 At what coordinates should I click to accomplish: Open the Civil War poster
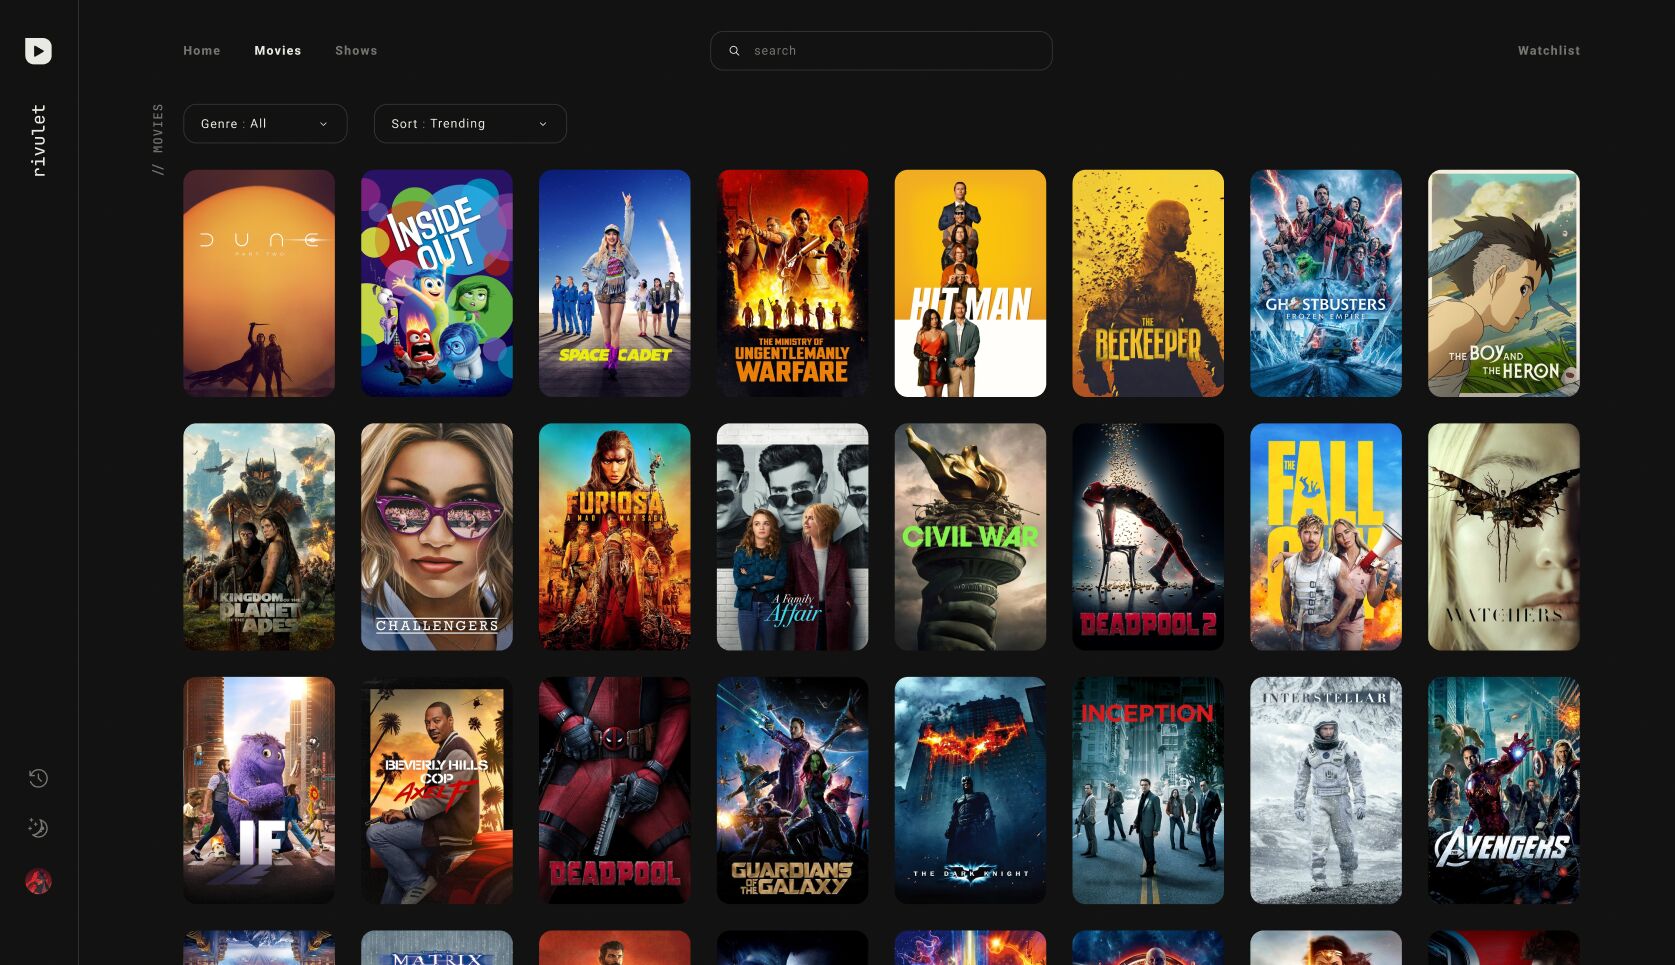tap(970, 537)
